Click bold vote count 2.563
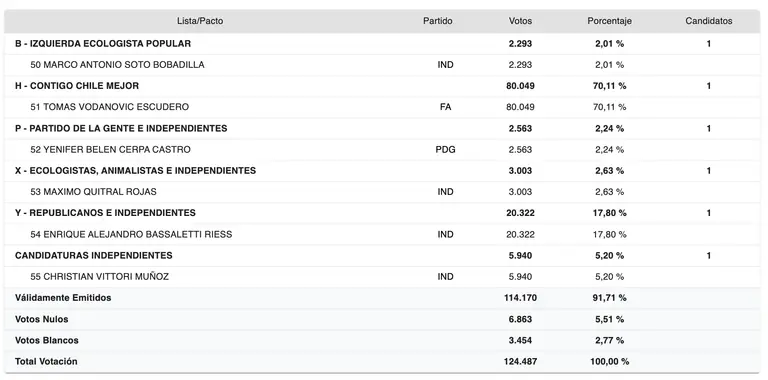 [x=520, y=128]
